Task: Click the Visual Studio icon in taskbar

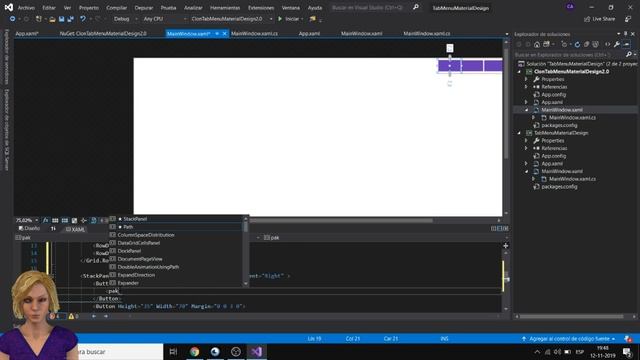Action: click(x=257, y=351)
